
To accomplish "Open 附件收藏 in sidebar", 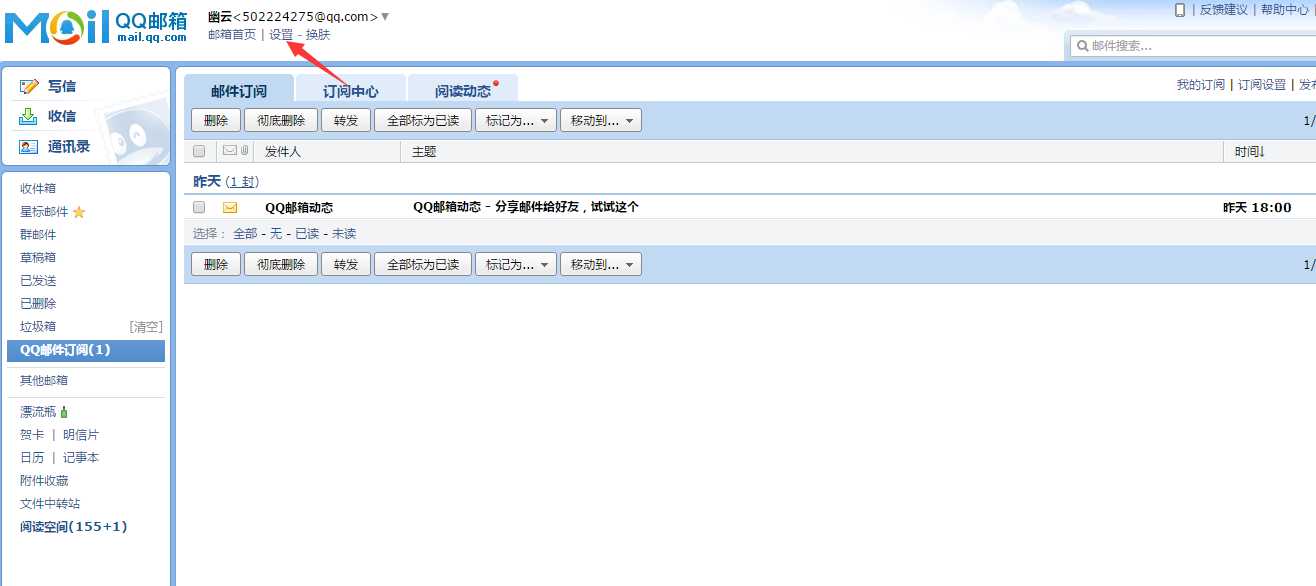I will coord(44,481).
